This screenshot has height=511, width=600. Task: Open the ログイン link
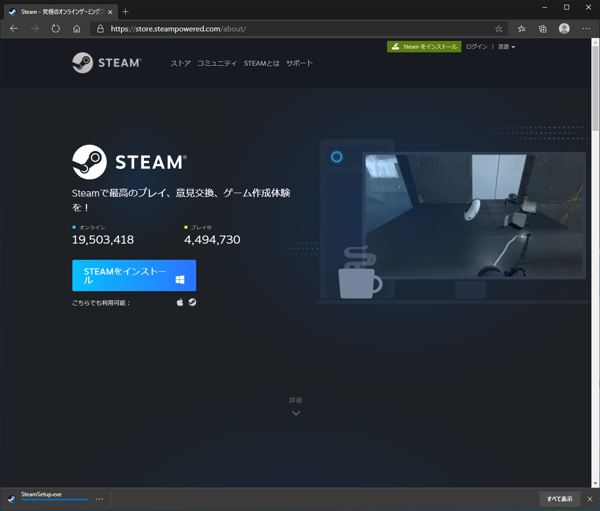pos(476,47)
